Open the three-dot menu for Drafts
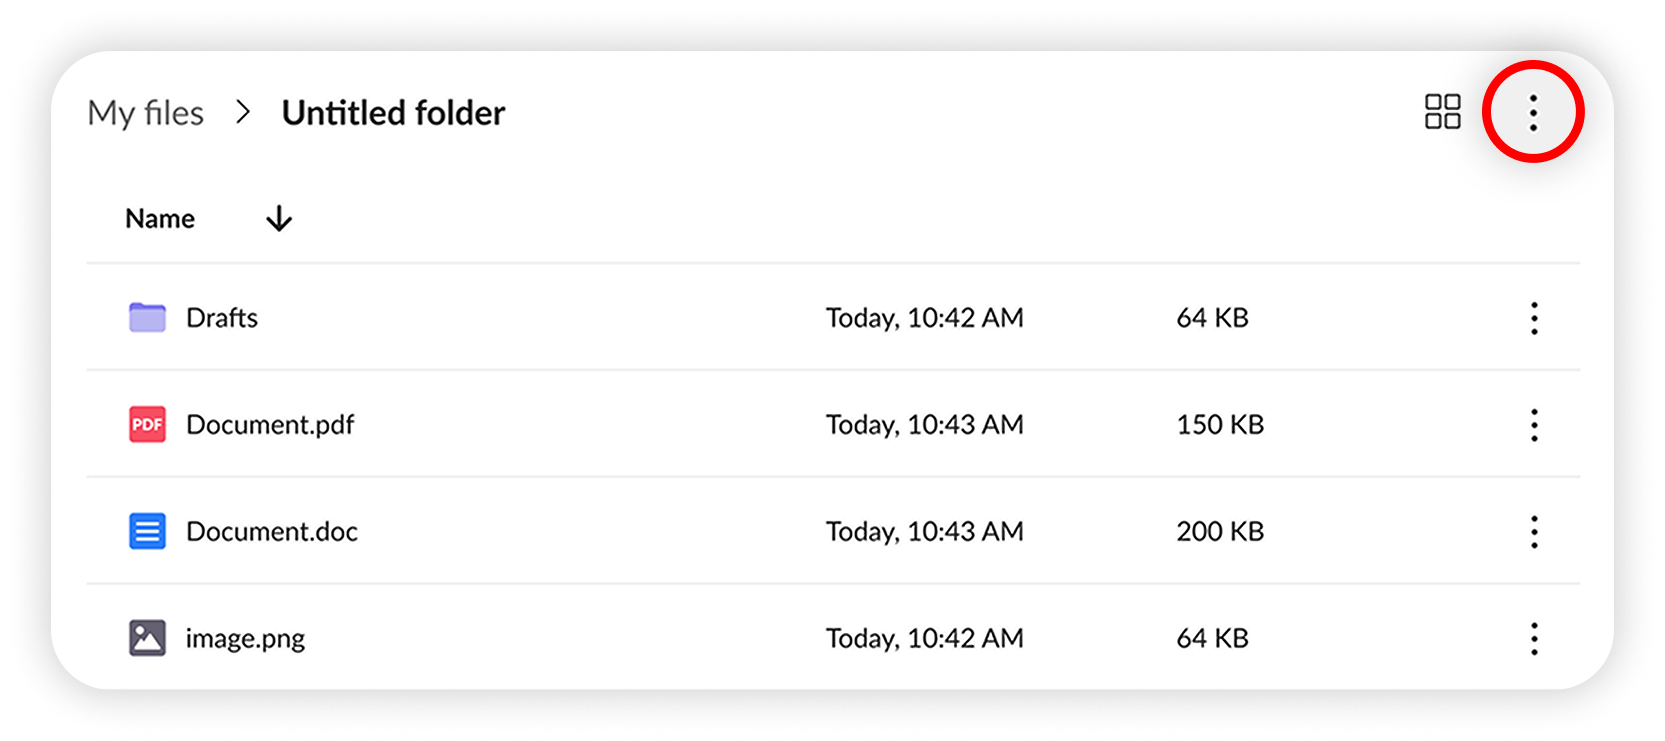Screen dimensions: 1665x741 (x=1533, y=317)
